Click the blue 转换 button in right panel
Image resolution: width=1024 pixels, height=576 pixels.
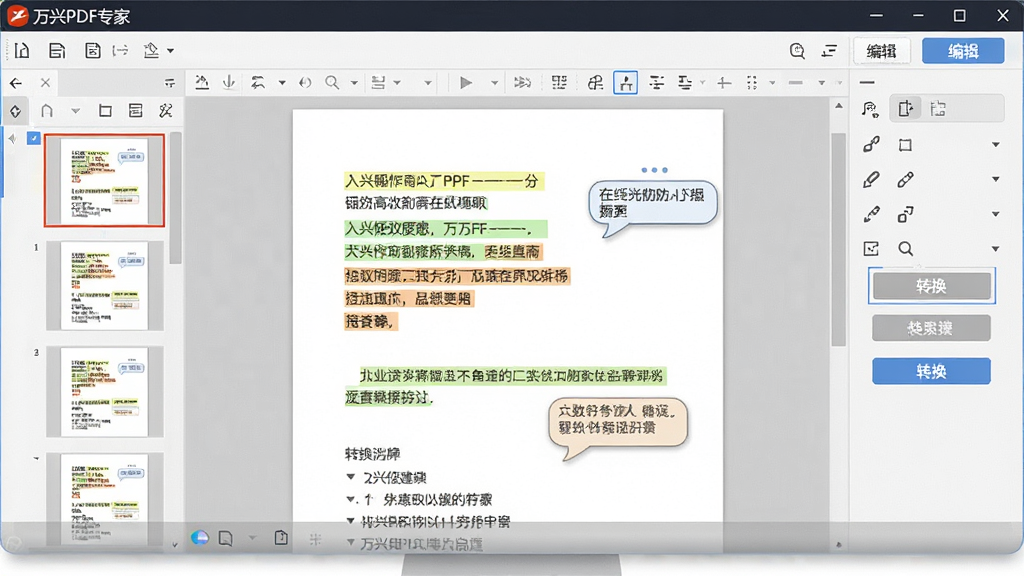pos(931,371)
